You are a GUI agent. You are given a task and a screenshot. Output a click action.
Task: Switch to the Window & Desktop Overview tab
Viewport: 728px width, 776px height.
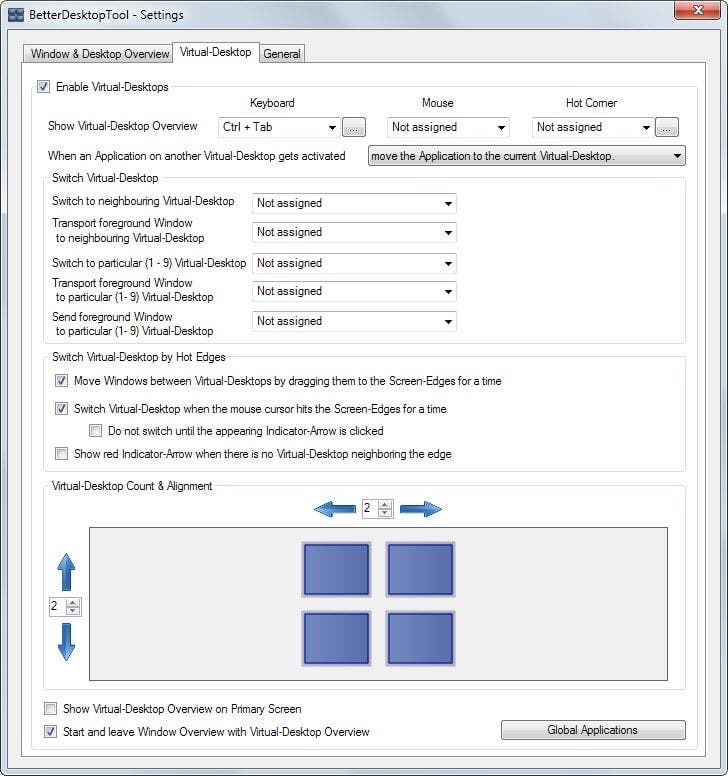pyautogui.click(x=99, y=54)
